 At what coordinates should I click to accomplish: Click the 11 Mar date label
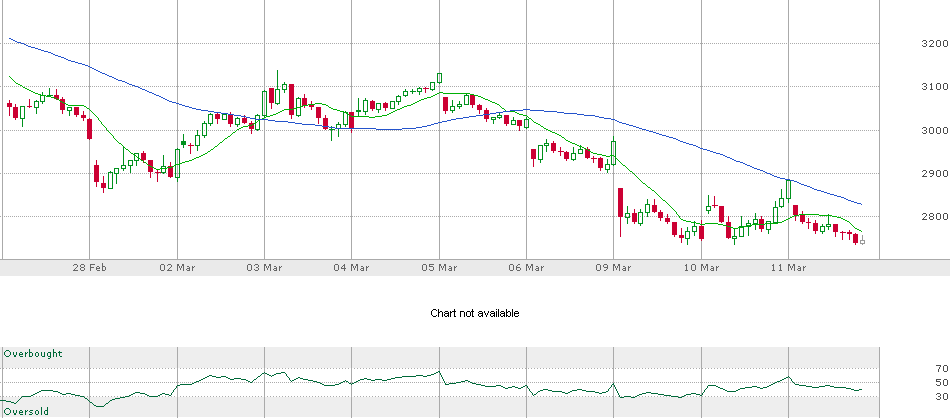coord(788,268)
